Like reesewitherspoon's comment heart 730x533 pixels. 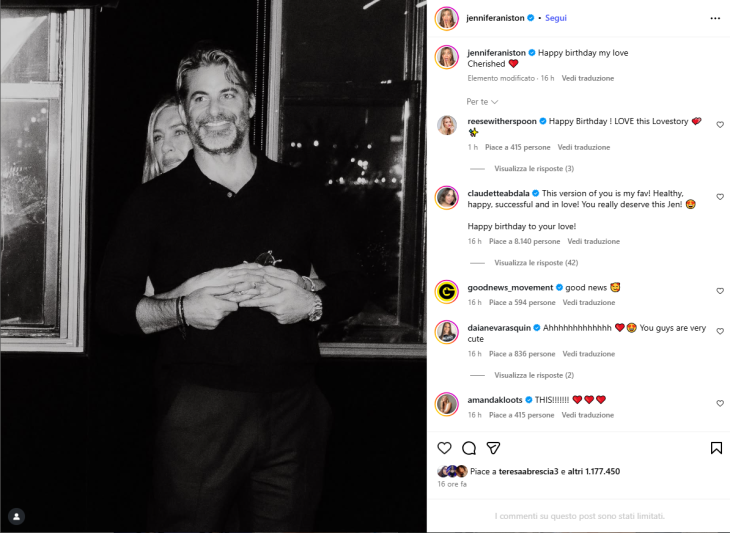tap(720, 125)
